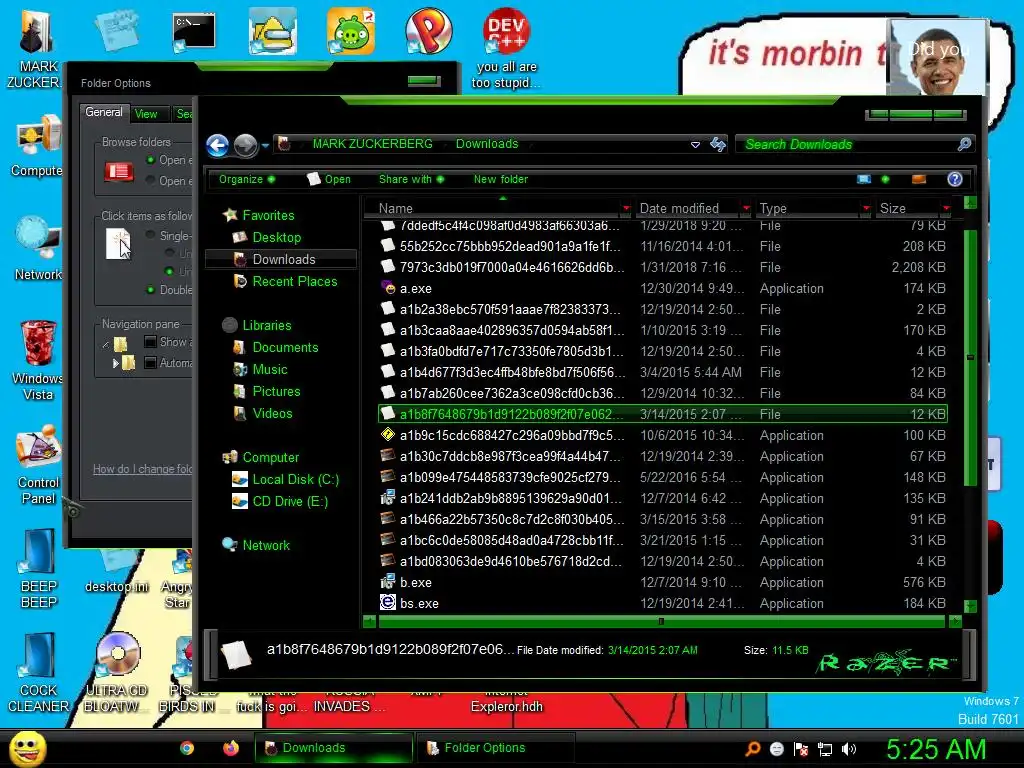Image resolution: width=1024 pixels, height=768 pixels.
Task: Select Single-click radio in Folder Options
Action: pyautogui.click(x=151, y=235)
